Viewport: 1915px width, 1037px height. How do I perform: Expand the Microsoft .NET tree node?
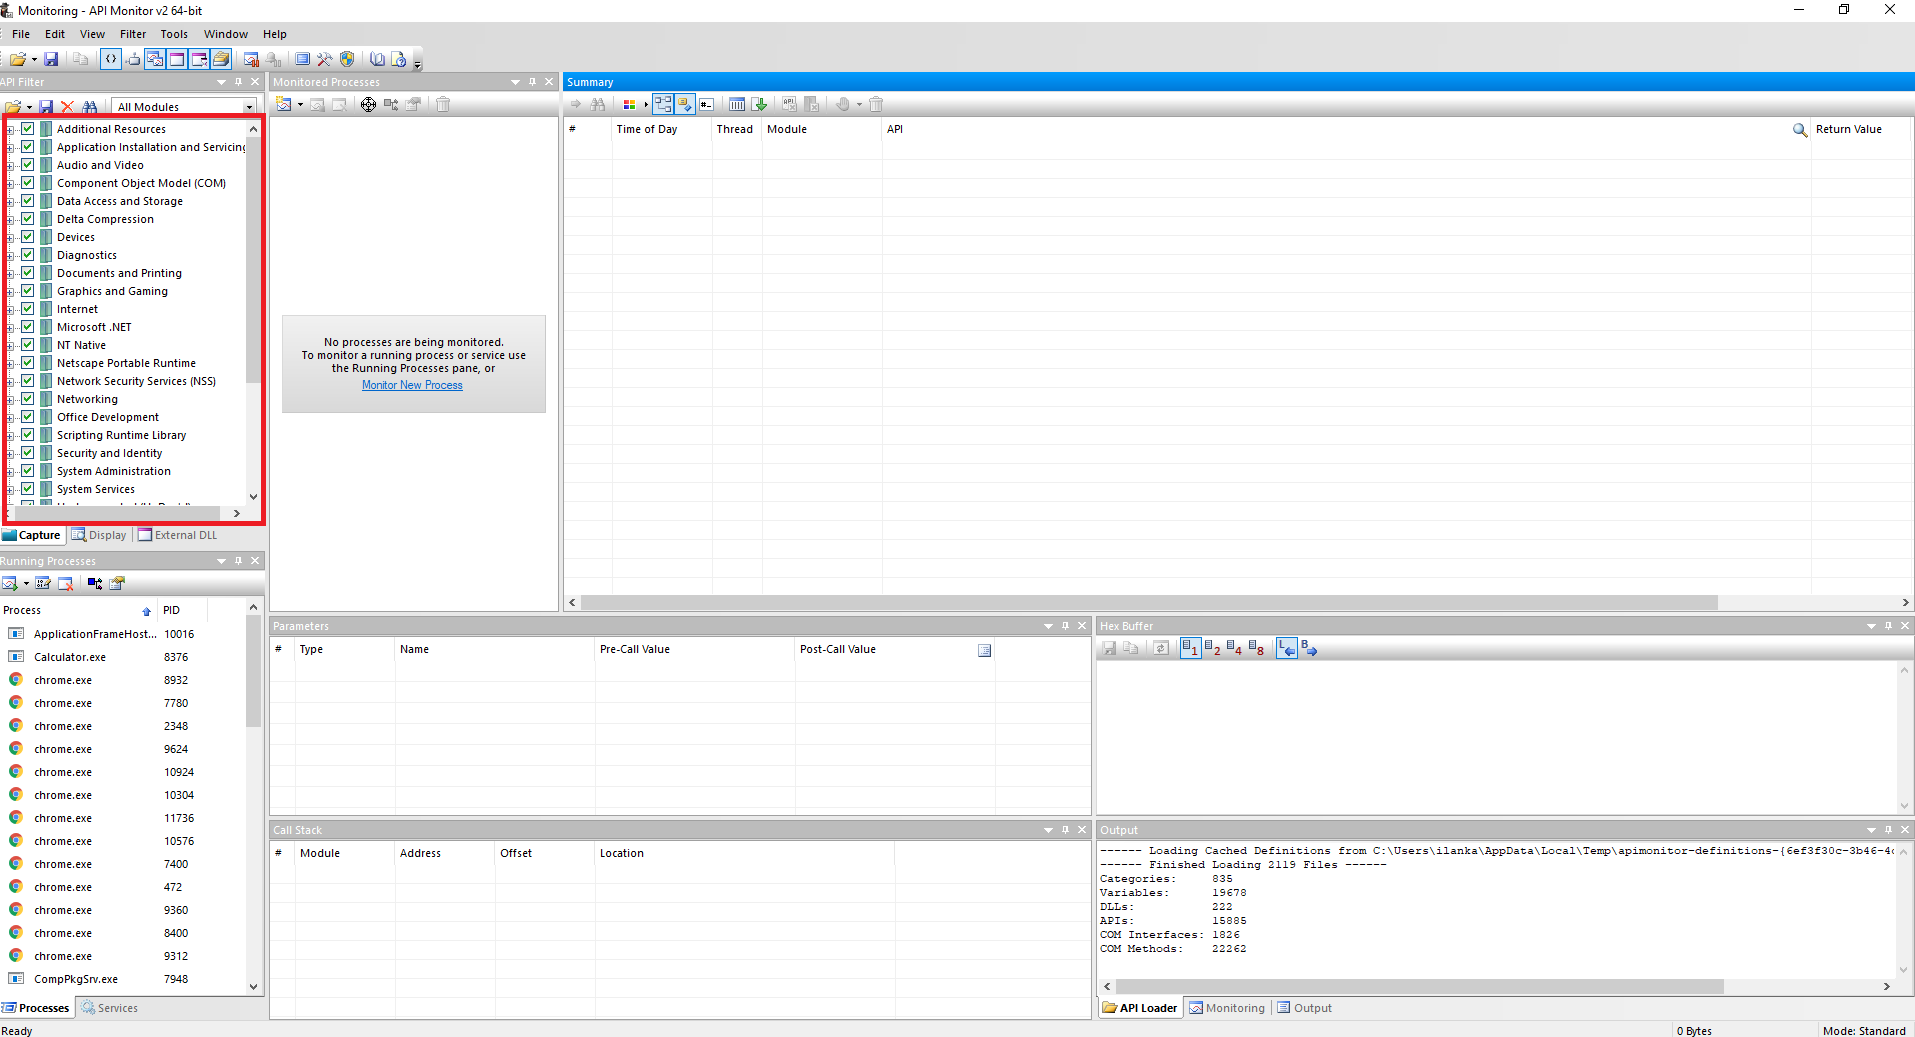pos(10,328)
